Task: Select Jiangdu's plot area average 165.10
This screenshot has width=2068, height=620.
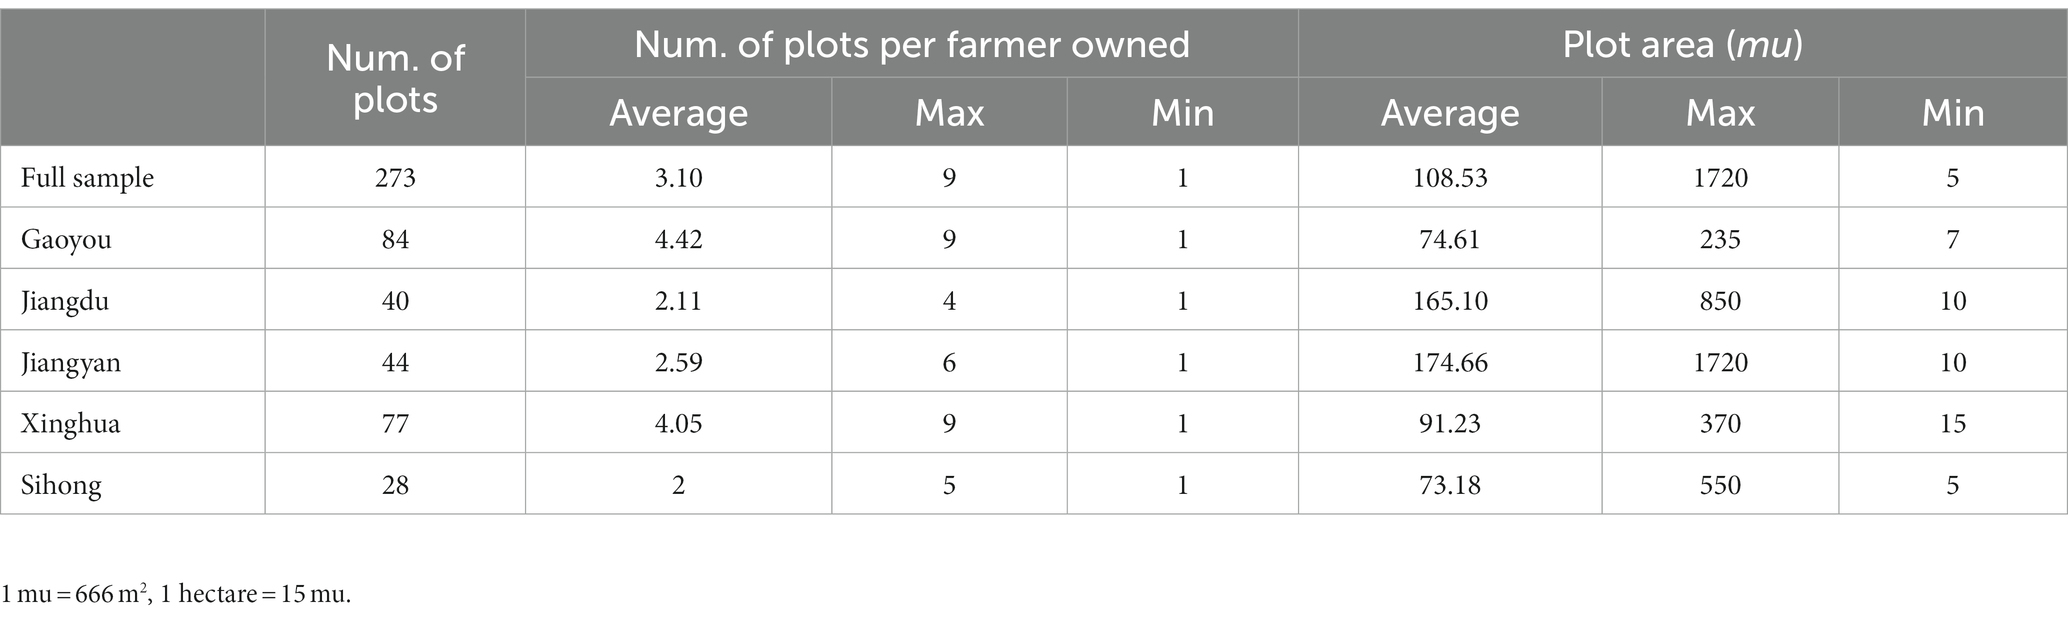Action: click(x=1450, y=301)
